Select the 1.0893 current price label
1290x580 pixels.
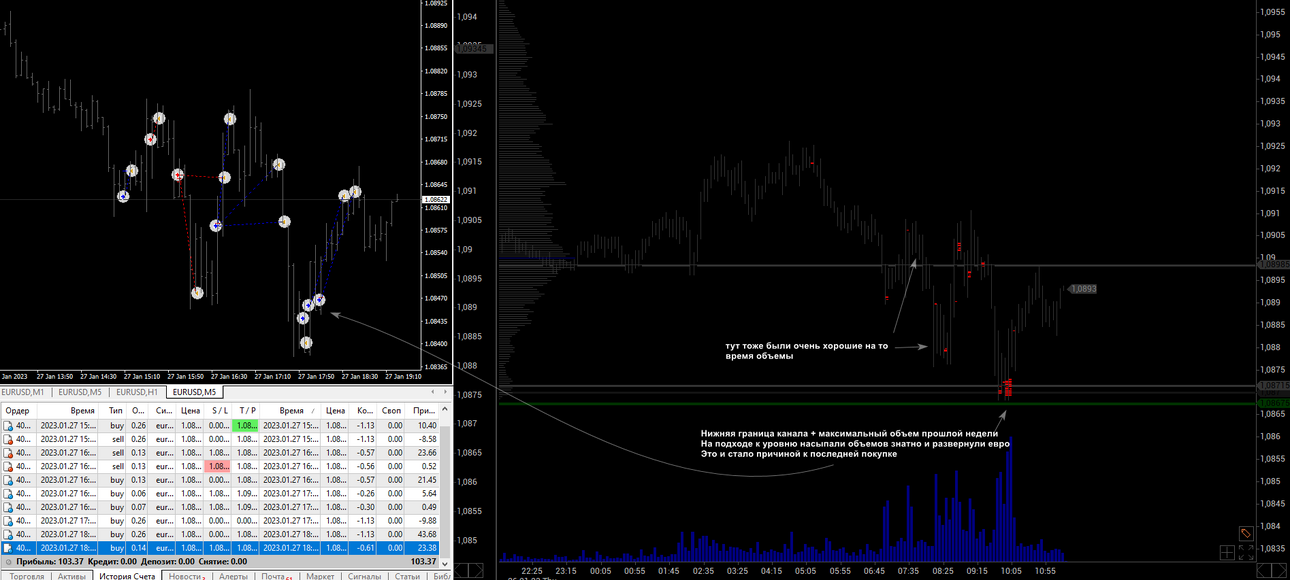coord(1083,289)
